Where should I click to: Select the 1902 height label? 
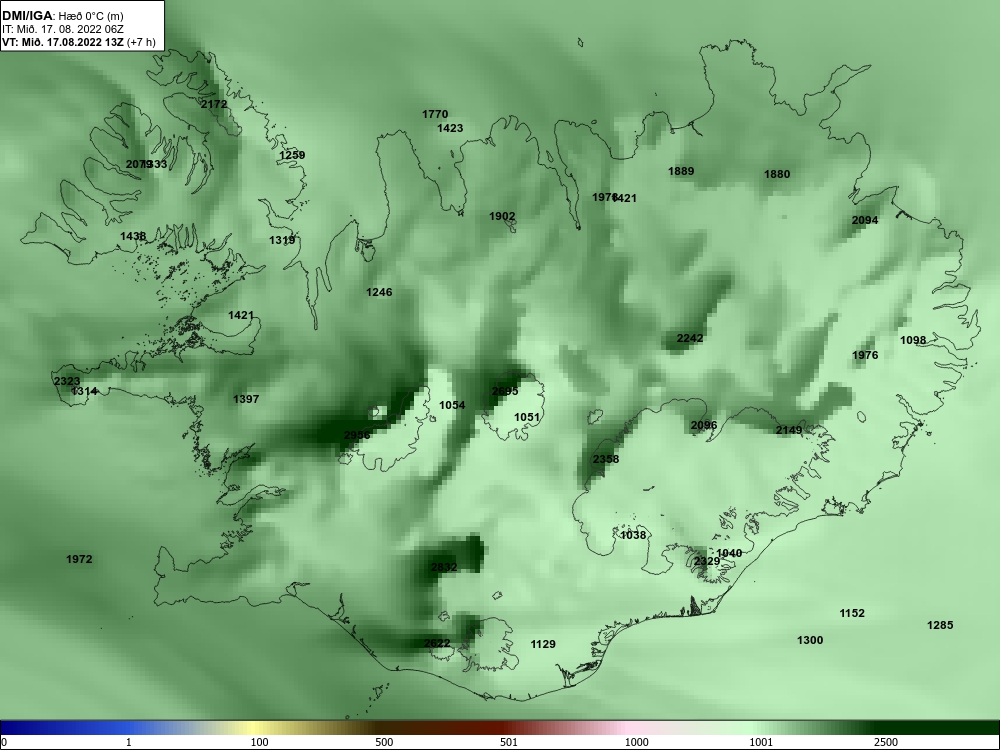(x=503, y=216)
